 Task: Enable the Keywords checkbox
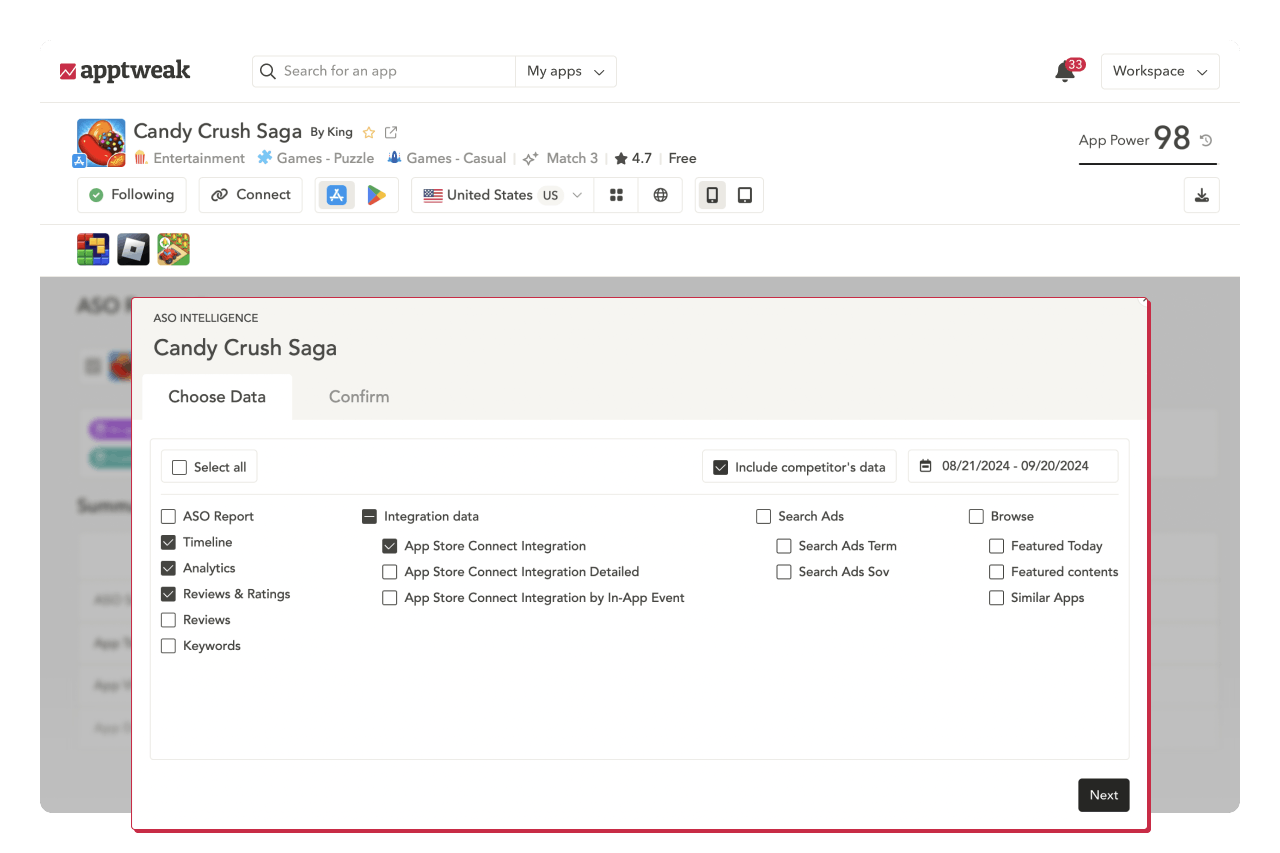pos(168,645)
